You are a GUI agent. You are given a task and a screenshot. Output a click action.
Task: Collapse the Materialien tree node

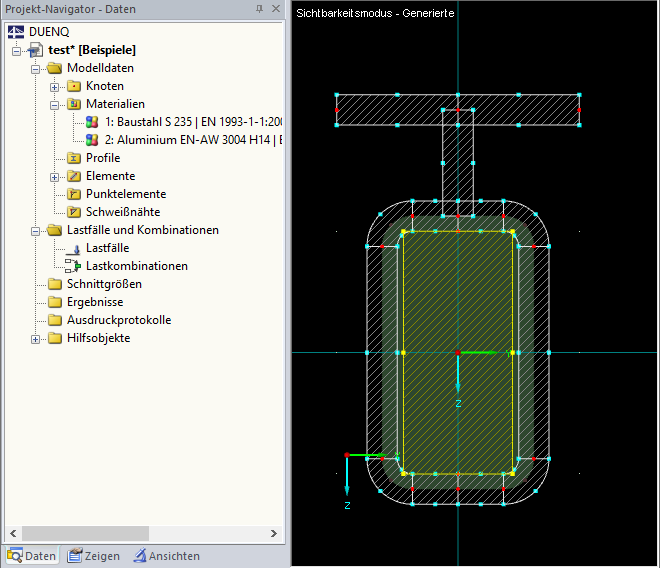click(54, 105)
